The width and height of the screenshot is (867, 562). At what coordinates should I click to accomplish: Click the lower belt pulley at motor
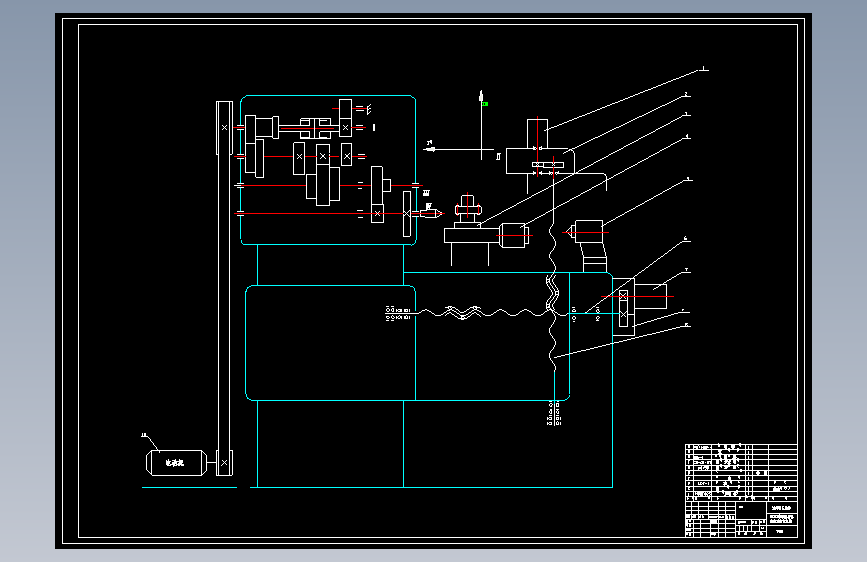click(224, 463)
